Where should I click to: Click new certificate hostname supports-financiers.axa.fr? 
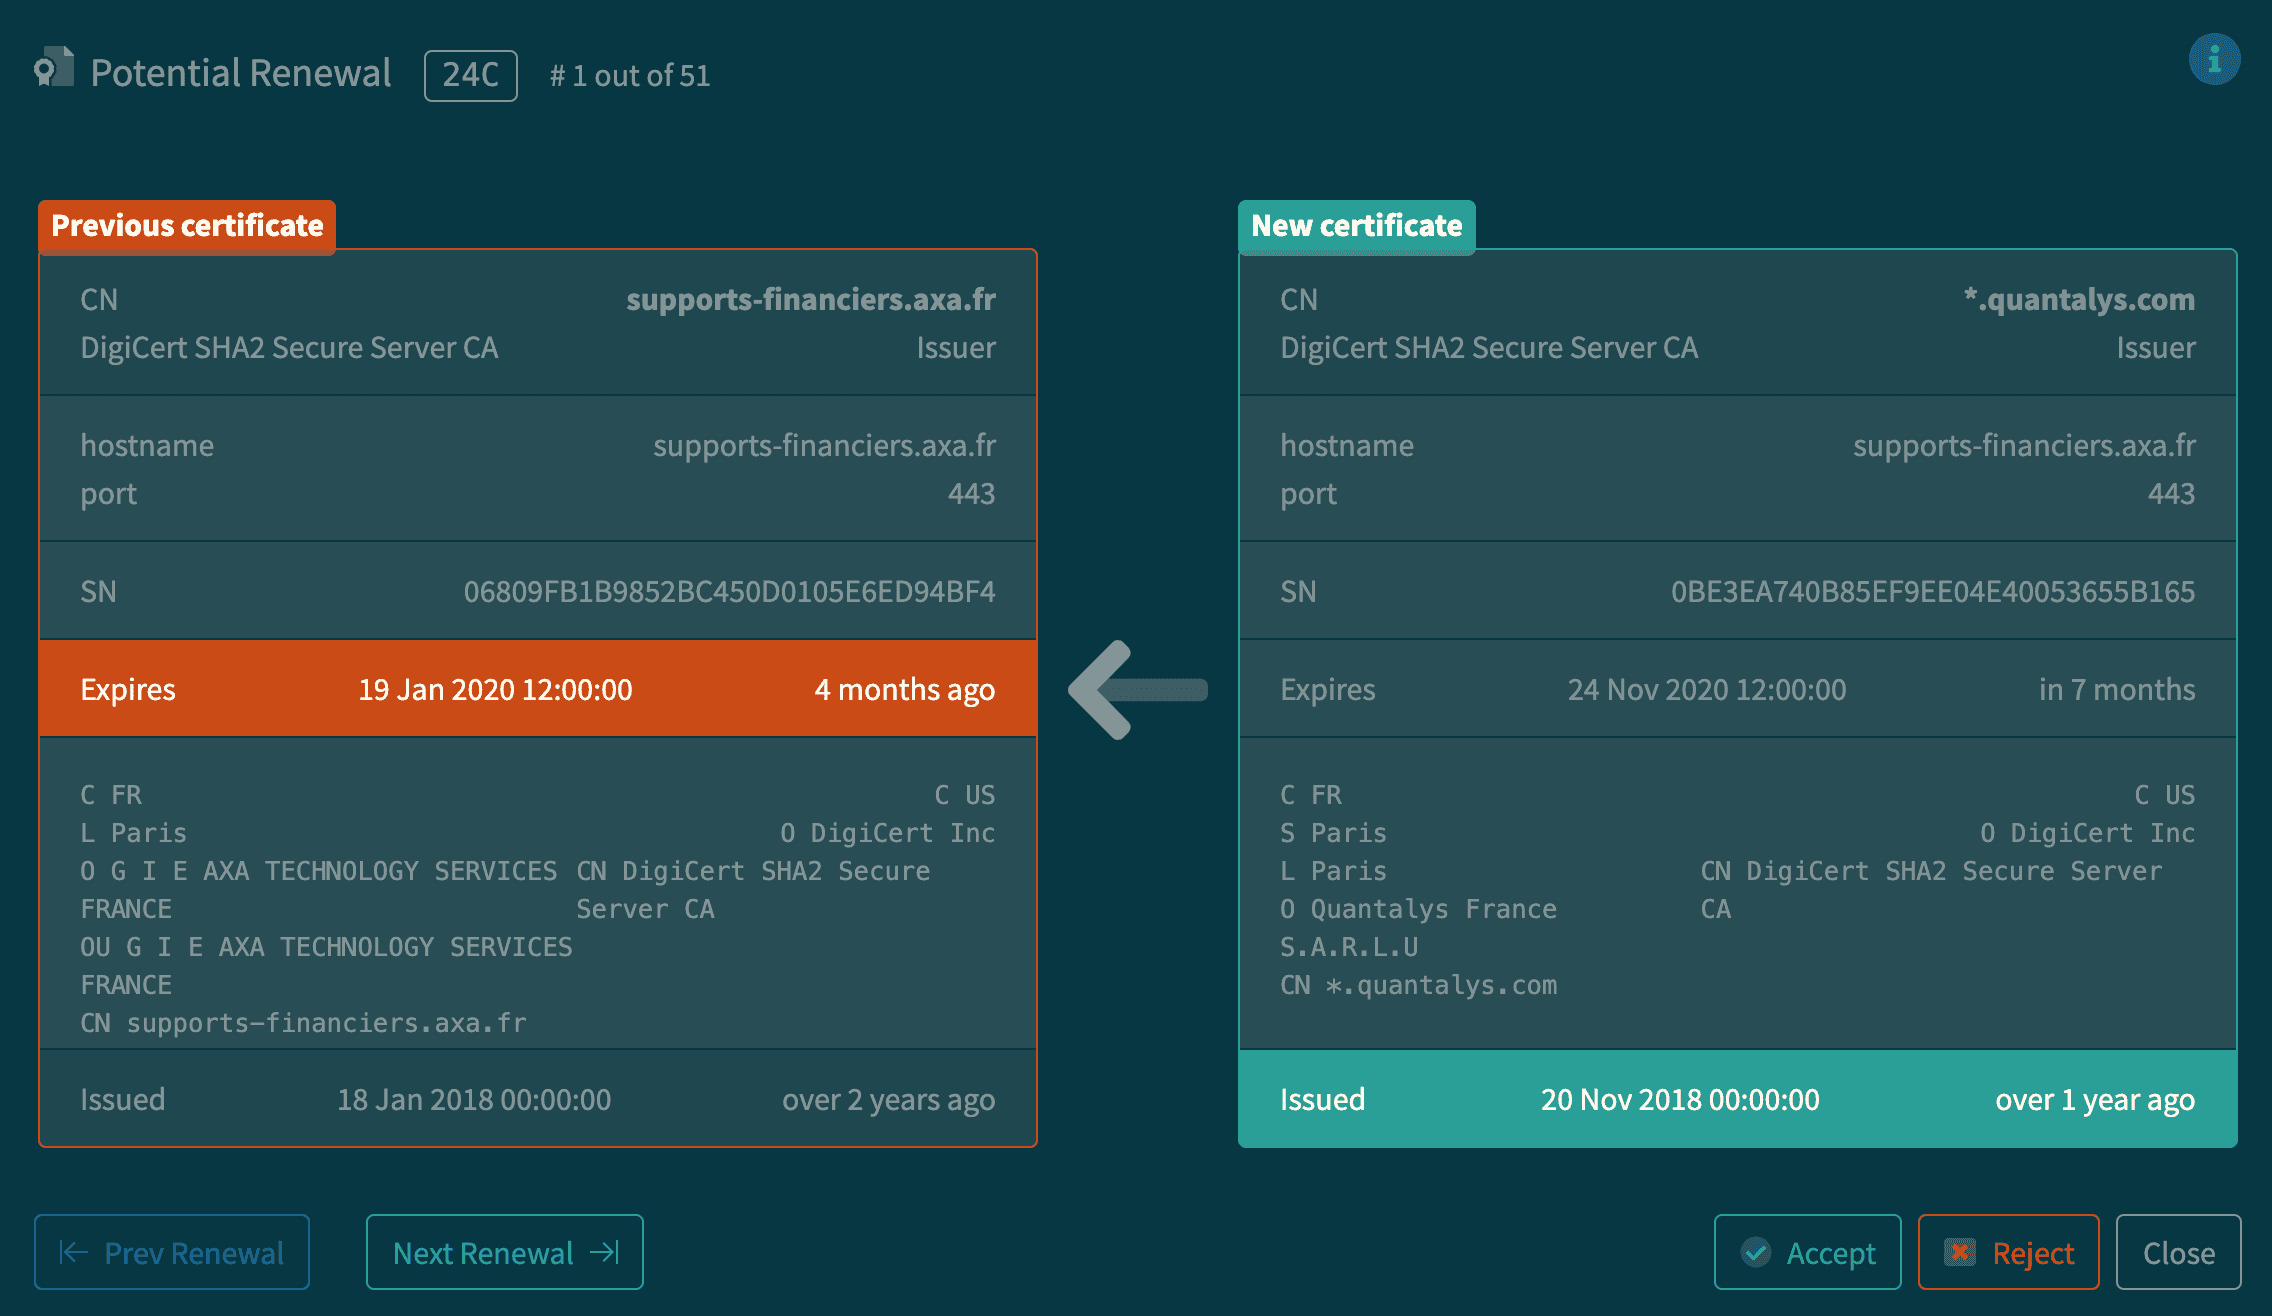pos(2023,446)
